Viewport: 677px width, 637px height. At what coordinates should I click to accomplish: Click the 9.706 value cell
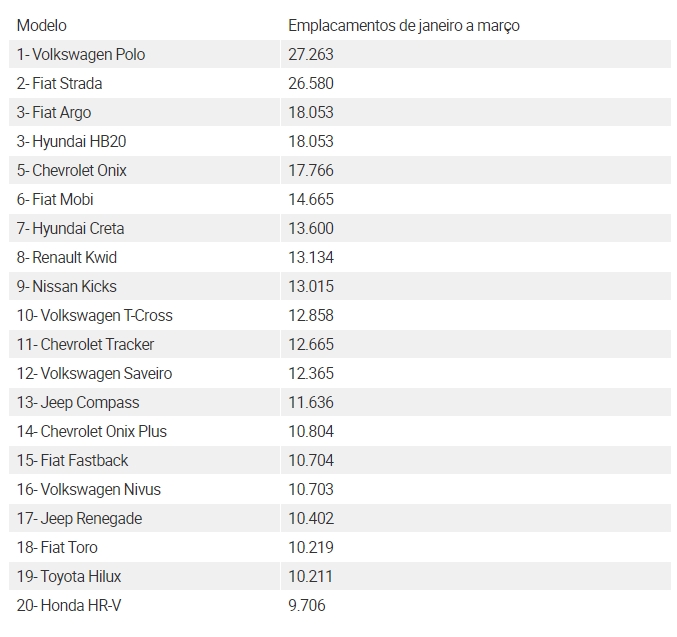[x=307, y=605]
